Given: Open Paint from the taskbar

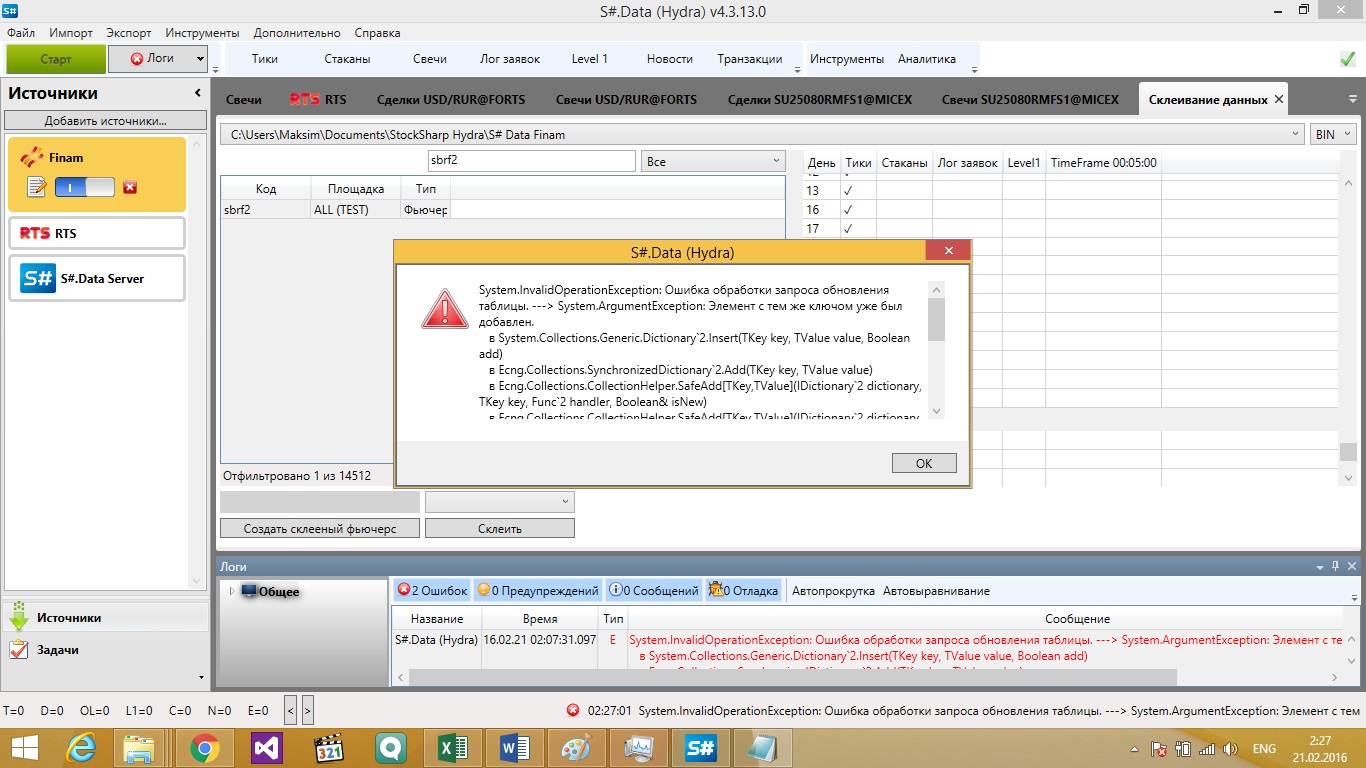Looking at the screenshot, I should click(576, 748).
